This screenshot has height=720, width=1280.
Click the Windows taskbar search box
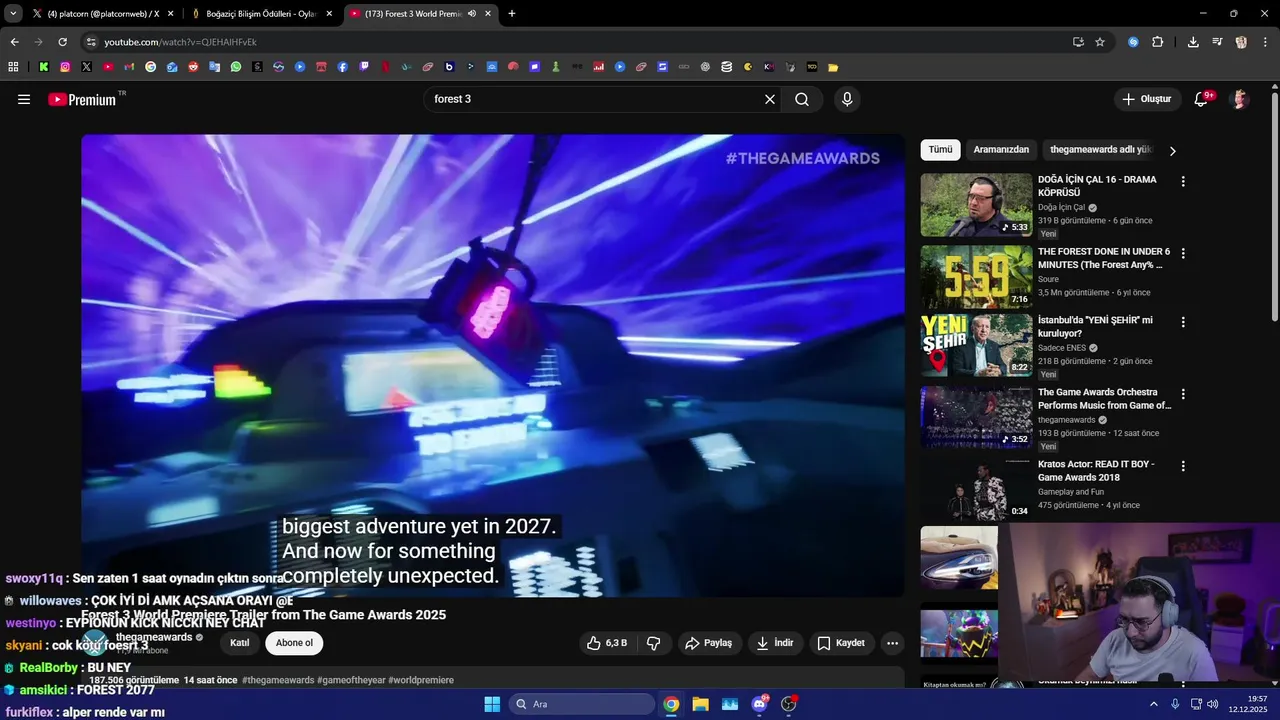pos(581,704)
